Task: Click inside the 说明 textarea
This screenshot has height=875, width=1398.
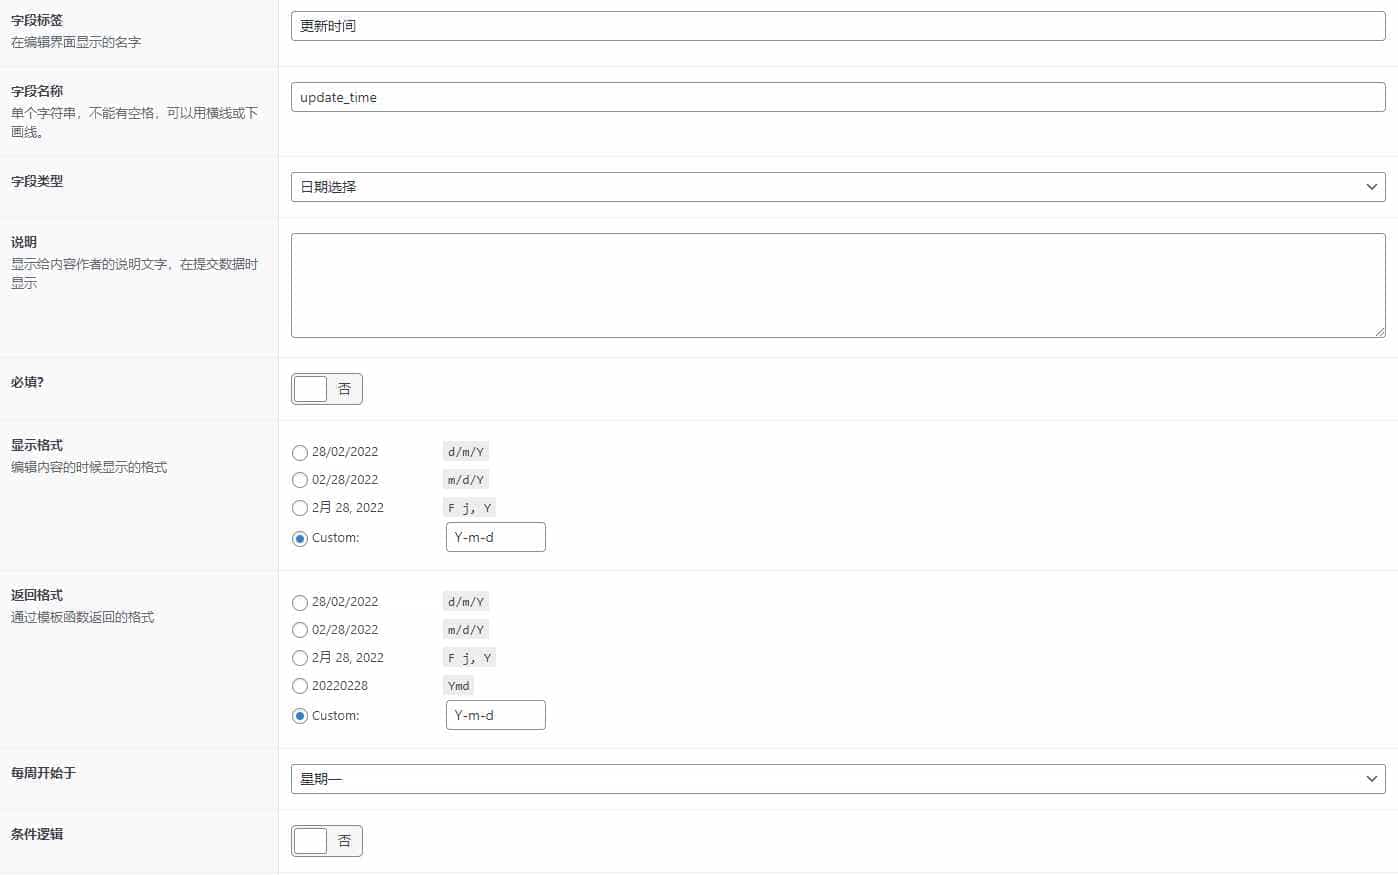Action: pyautogui.click(x=838, y=285)
